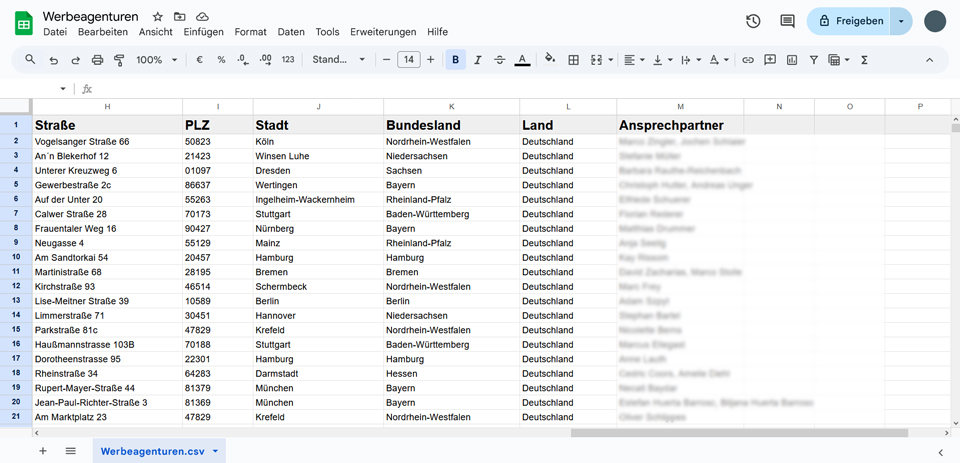Open the font dropdown Stand...
960x463 pixels.
coord(339,60)
